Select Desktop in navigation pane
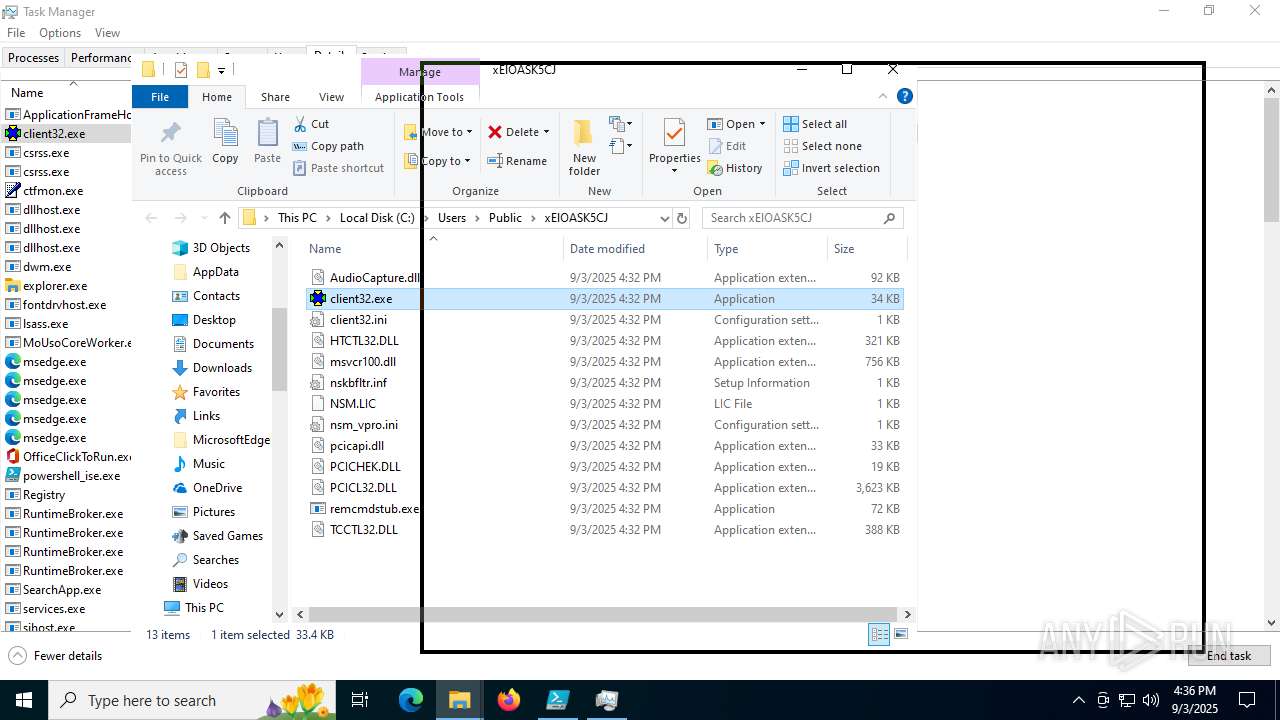1280x720 pixels. pyautogui.click(x=214, y=320)
